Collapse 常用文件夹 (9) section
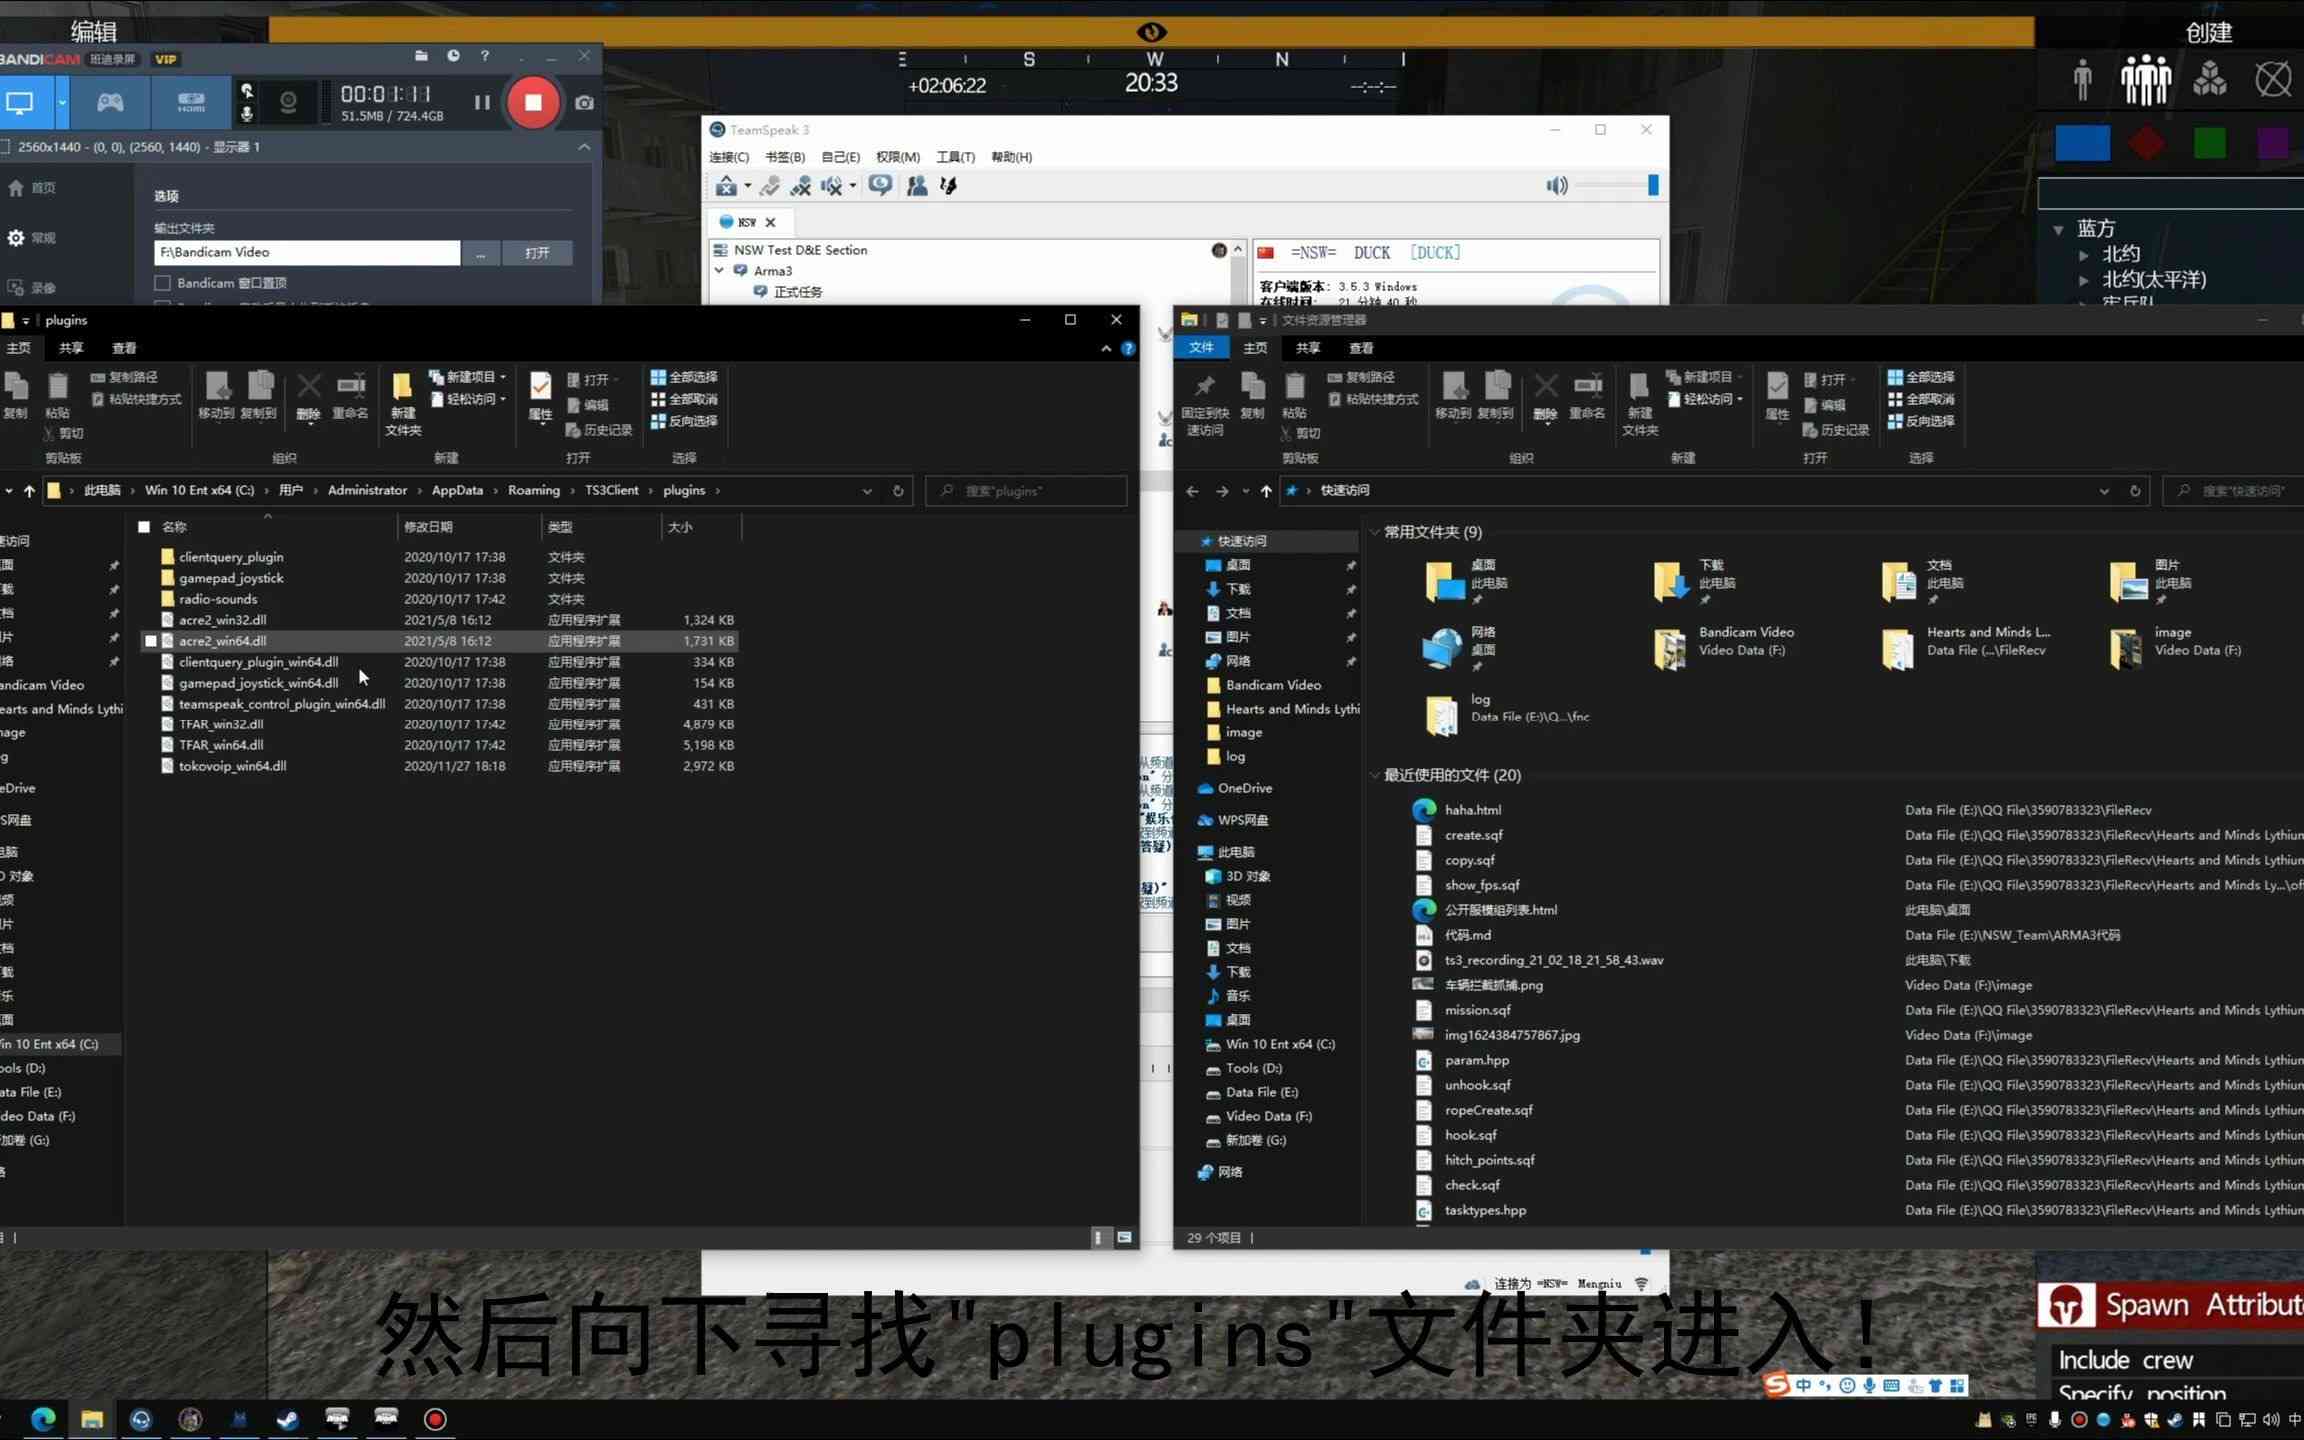The image size is (2304, 1440). (1375, 532)
